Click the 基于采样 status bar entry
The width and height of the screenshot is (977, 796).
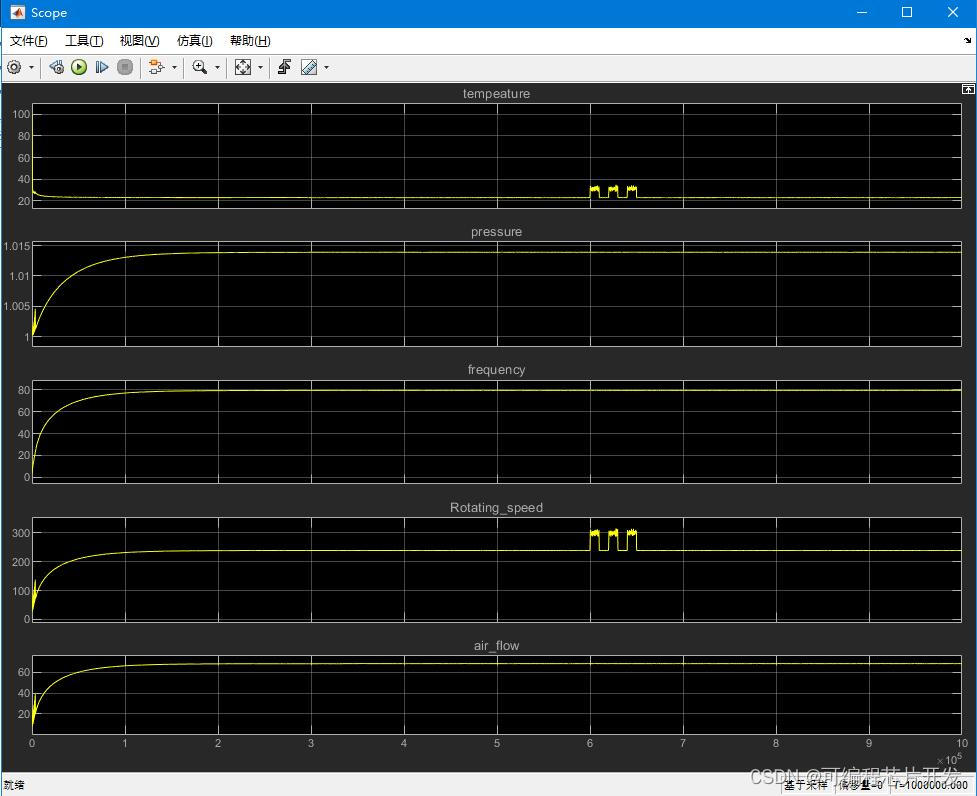pos(806,785)
